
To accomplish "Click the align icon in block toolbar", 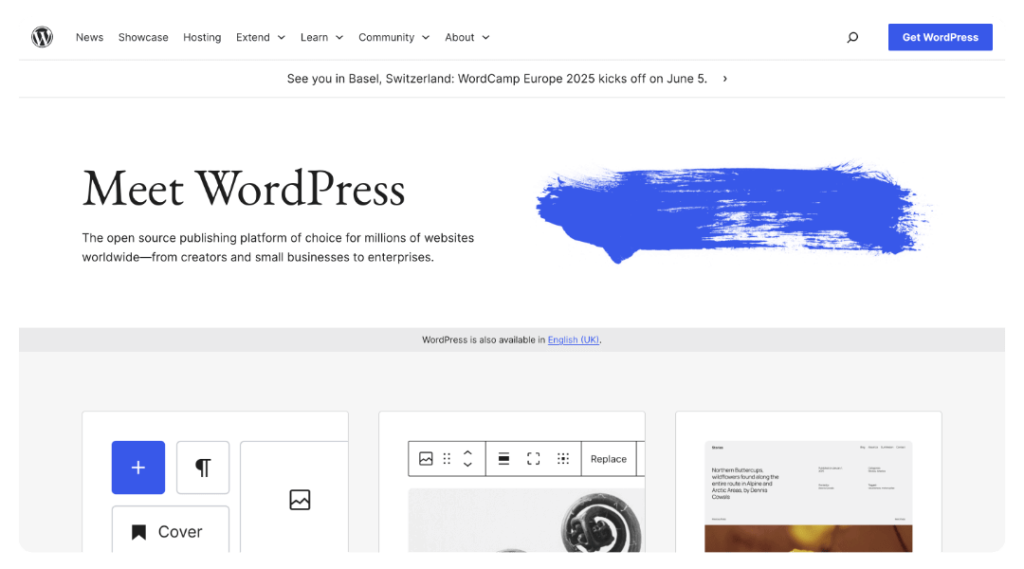I will (x=504, y=459).
